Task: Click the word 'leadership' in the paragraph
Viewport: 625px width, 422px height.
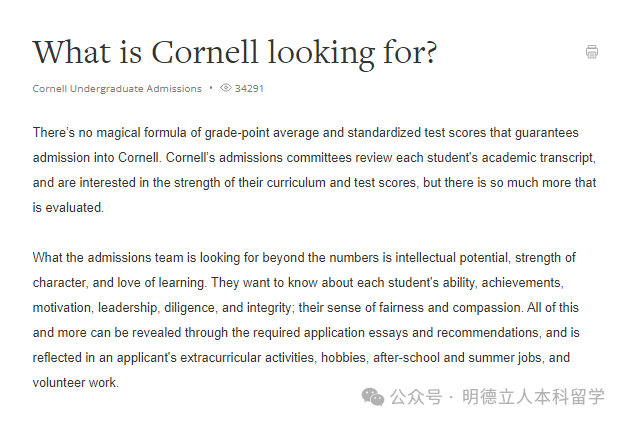Action: click(x=128, y=308)
